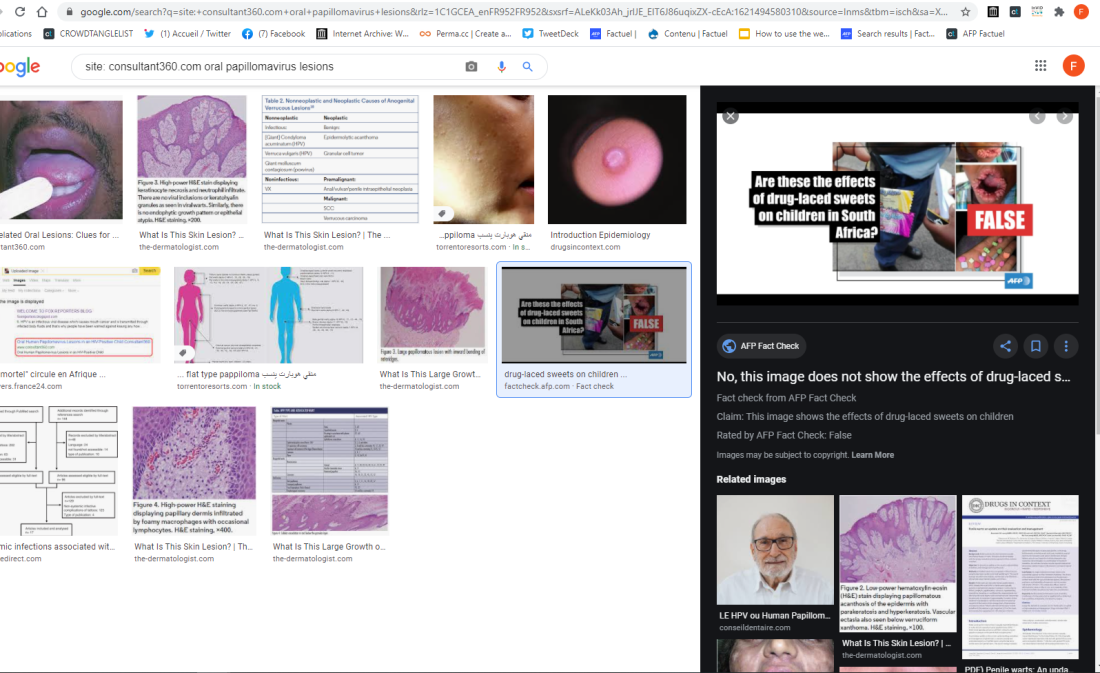The image size is (1100, 673).
Task: Open the Google account avatar F
Action: (x=1073, y=65)
